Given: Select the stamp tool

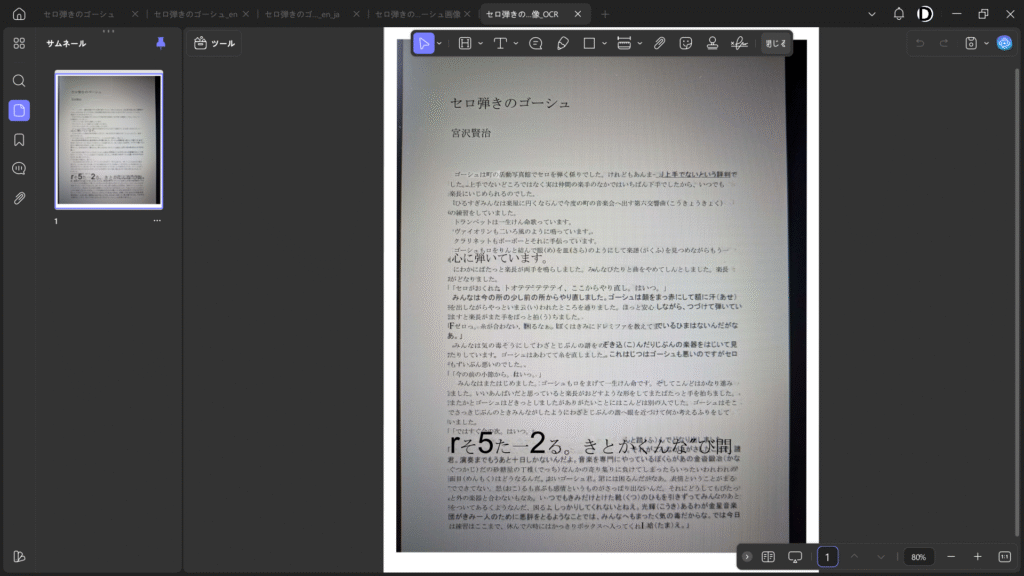Looking at the screenshot, I should click(x=712, y=43).
